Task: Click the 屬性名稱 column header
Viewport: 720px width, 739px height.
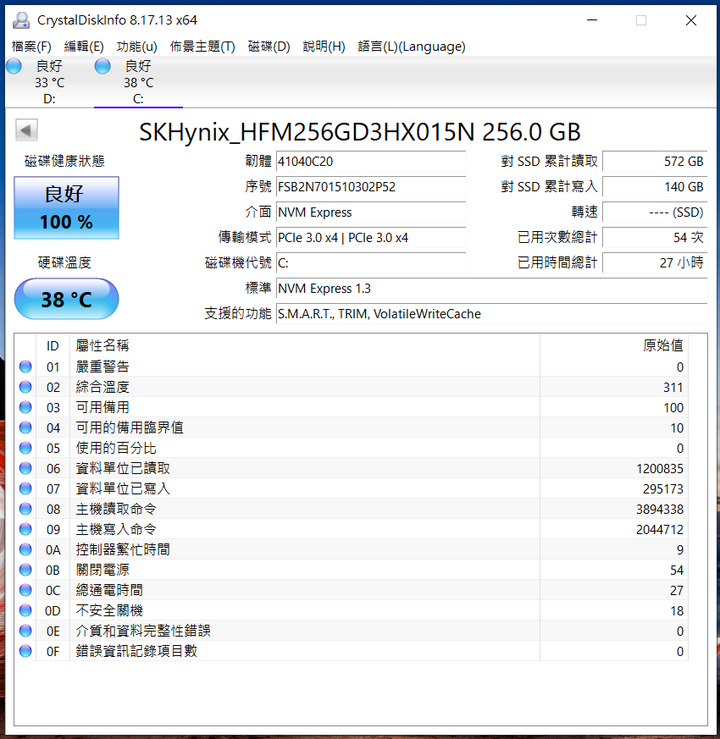Action: tap(305, 346)
